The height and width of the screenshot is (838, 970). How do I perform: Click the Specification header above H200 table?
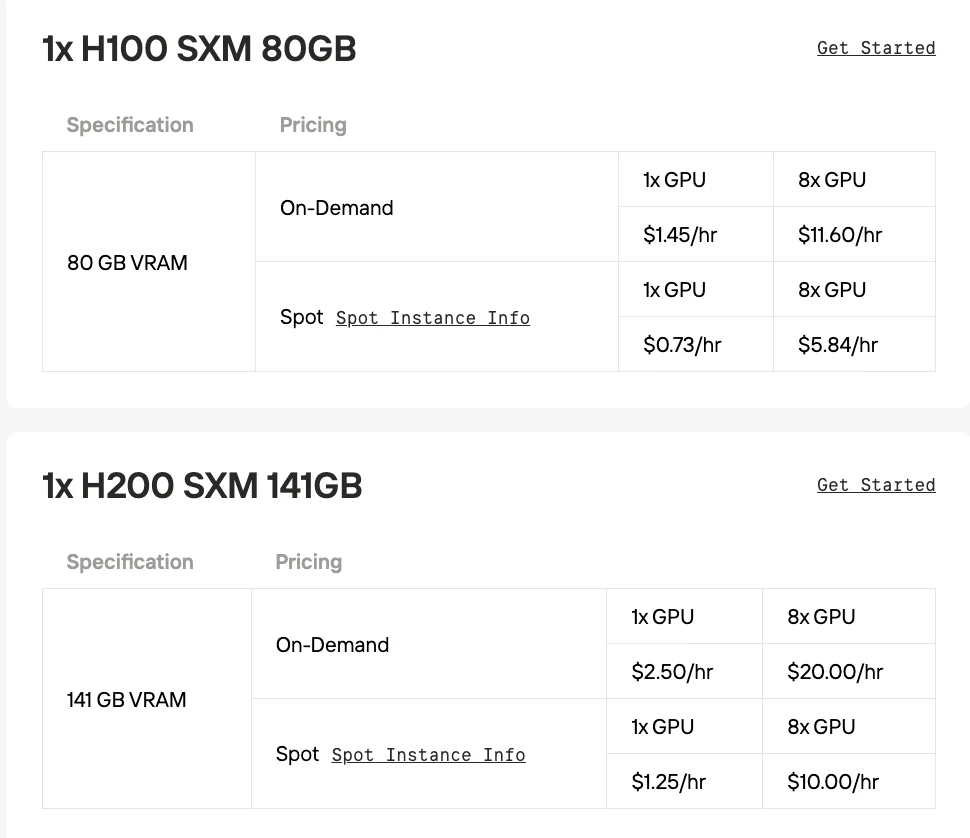point(130,562)
